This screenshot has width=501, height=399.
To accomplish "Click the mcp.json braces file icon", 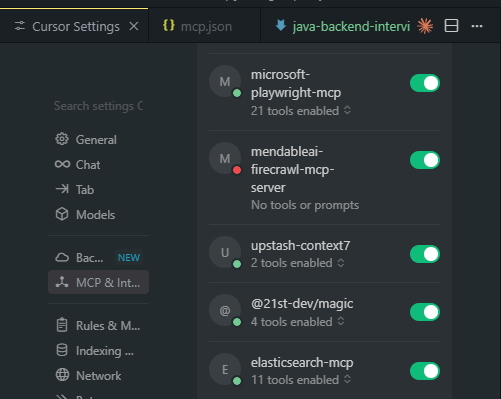I will pos(169,25).
